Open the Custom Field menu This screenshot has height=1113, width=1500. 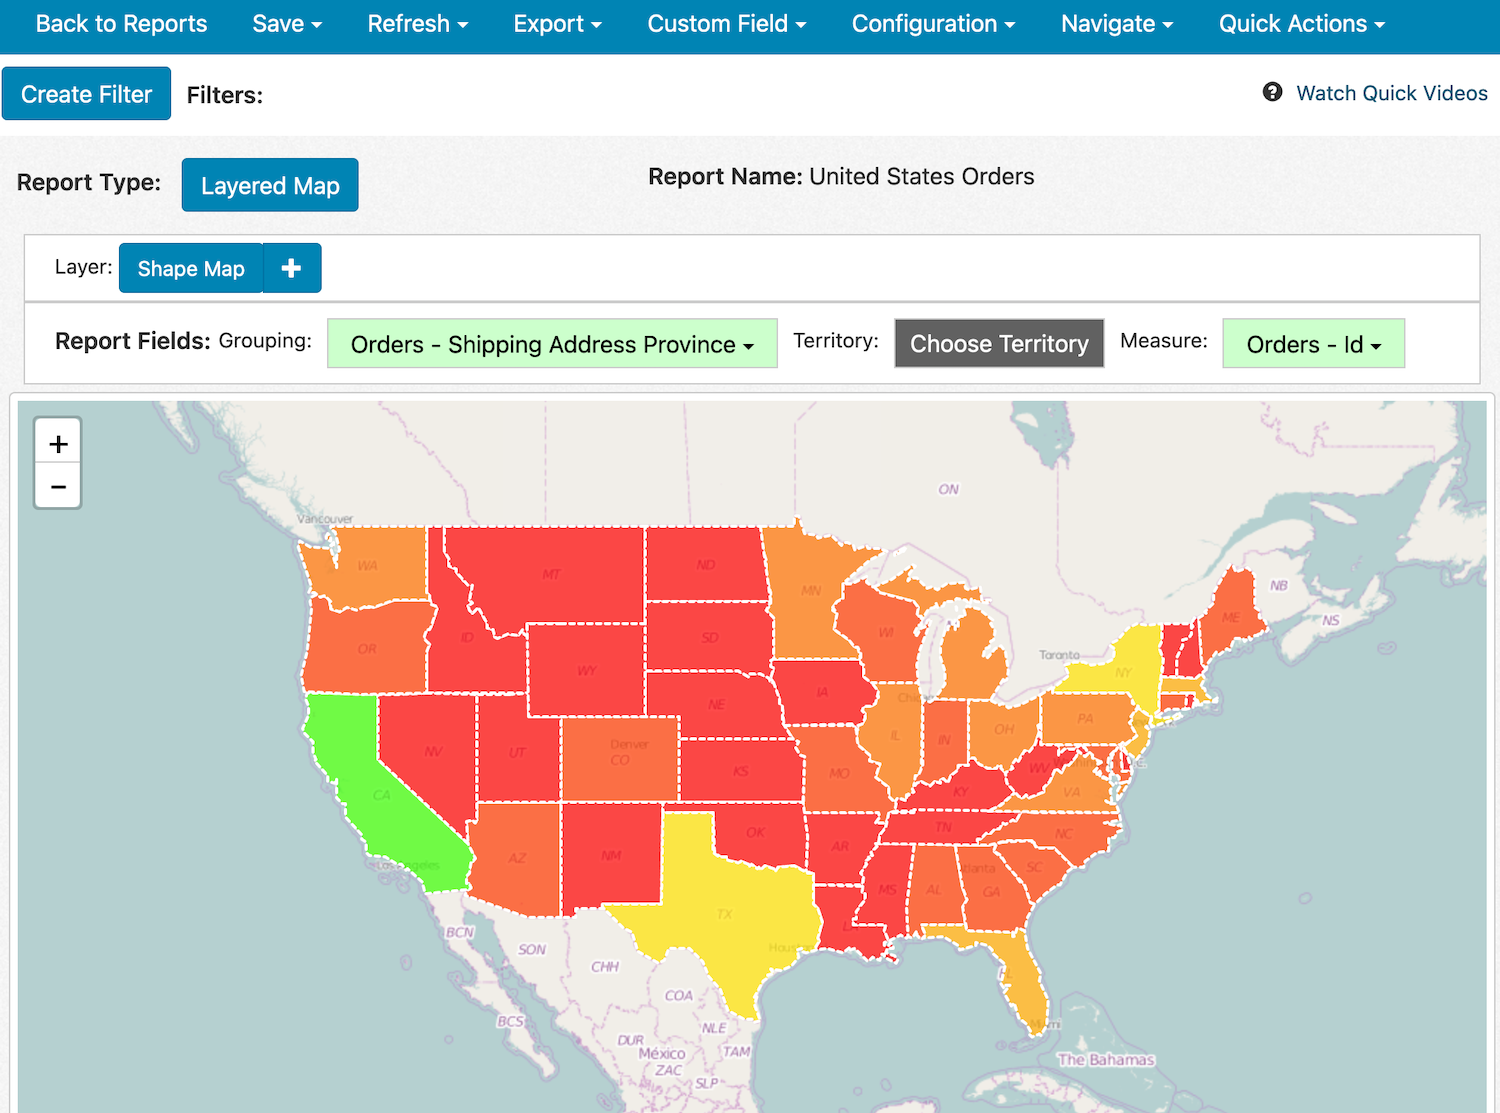tap(726, 24)
